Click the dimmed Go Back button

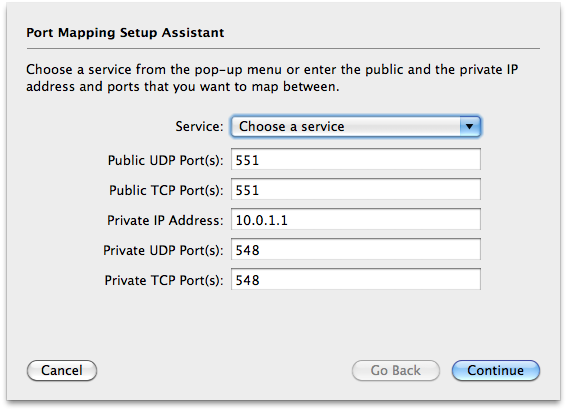click(396, 371)
